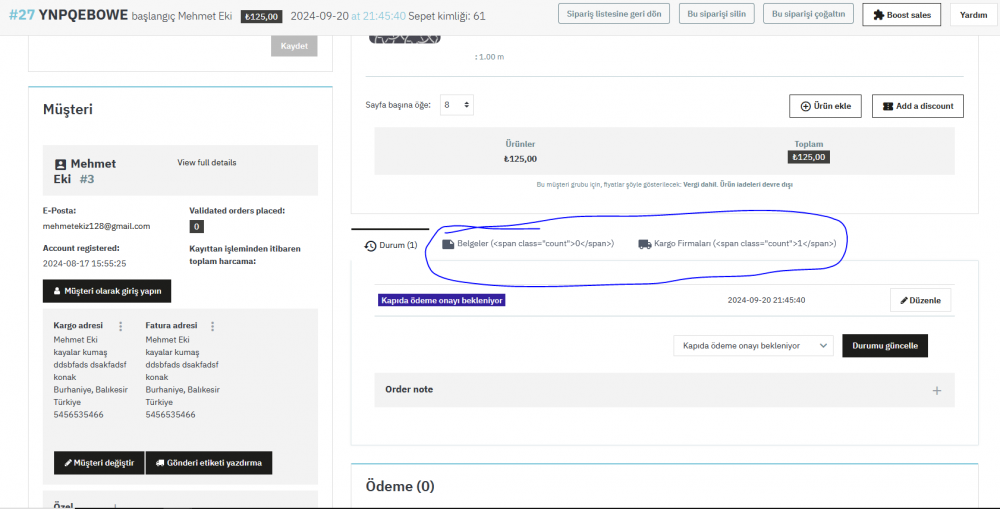Switch to the Kargo Firmaları tab
Screen dimensions: 1000x509
tap(737, 244)
